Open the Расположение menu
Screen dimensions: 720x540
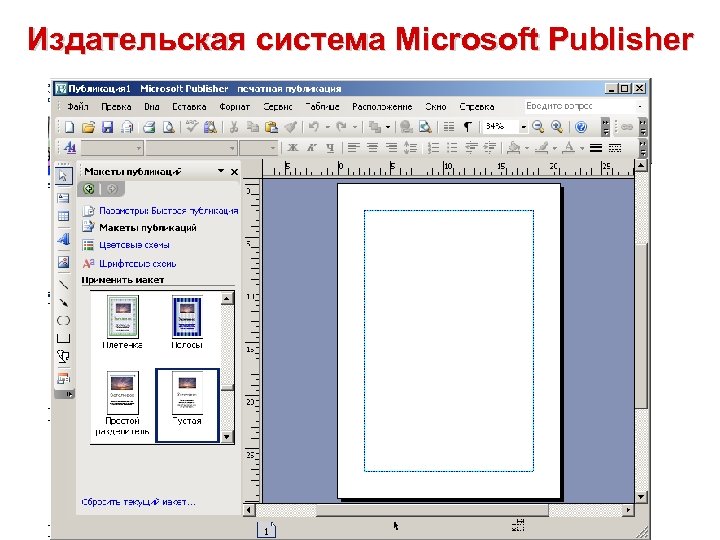point(382,107)
